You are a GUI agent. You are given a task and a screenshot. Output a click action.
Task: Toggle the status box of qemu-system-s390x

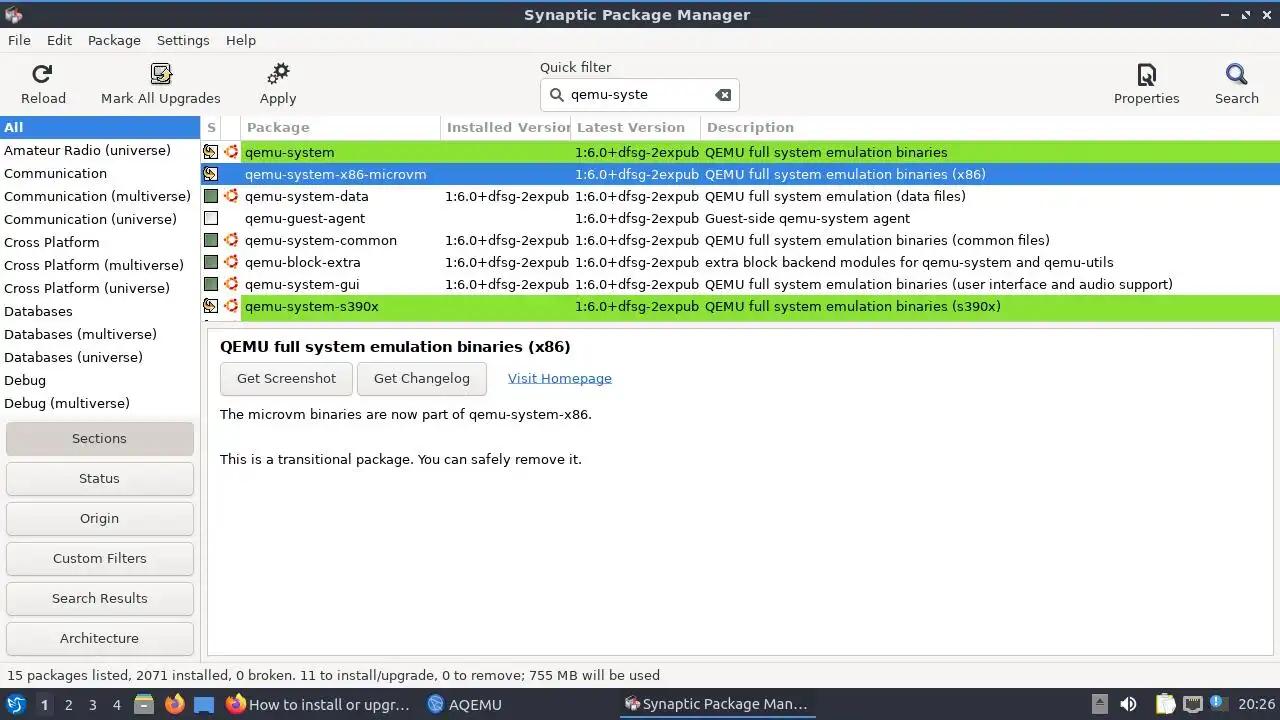[211, 306]
